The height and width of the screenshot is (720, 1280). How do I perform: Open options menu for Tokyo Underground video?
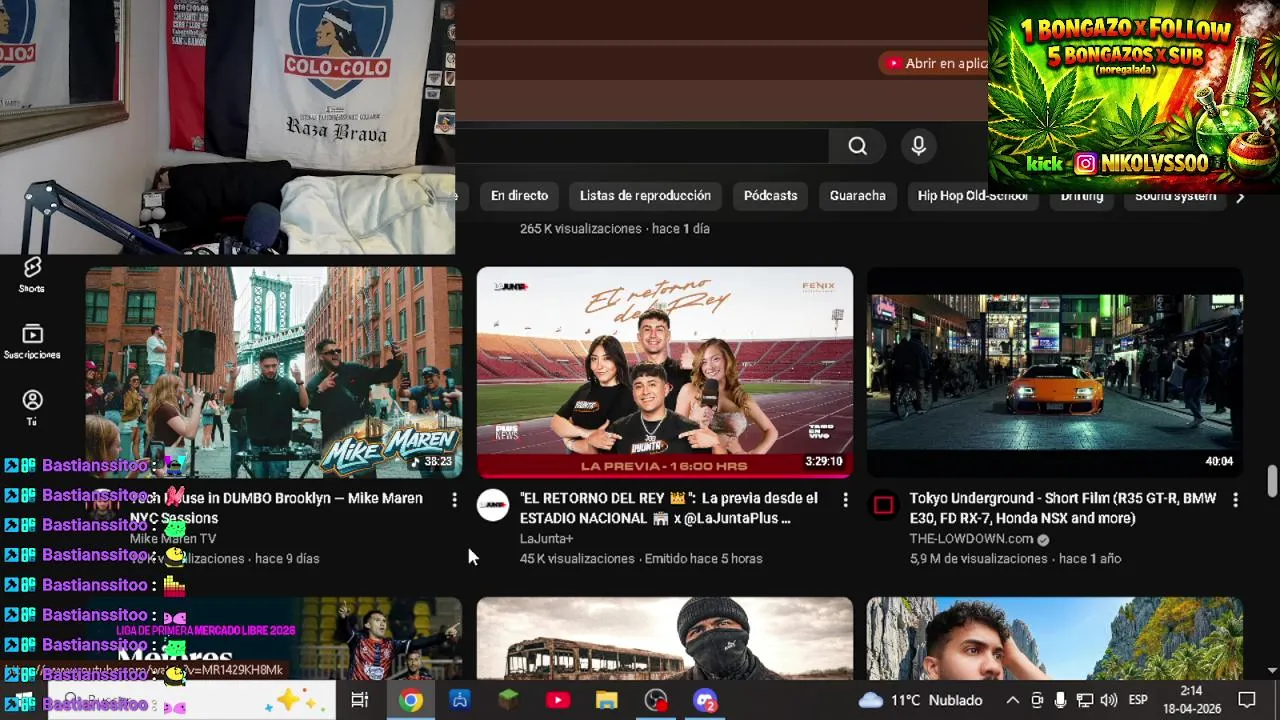[x=1235, y=499]
